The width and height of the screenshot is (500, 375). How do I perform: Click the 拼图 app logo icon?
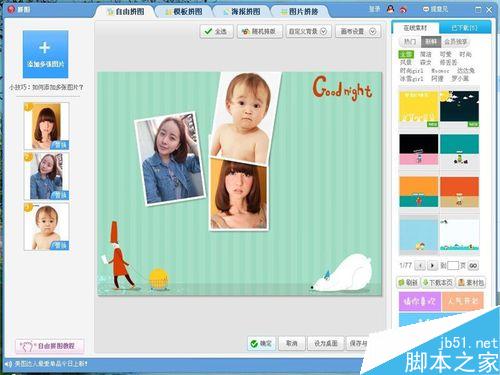coord(12,9)
